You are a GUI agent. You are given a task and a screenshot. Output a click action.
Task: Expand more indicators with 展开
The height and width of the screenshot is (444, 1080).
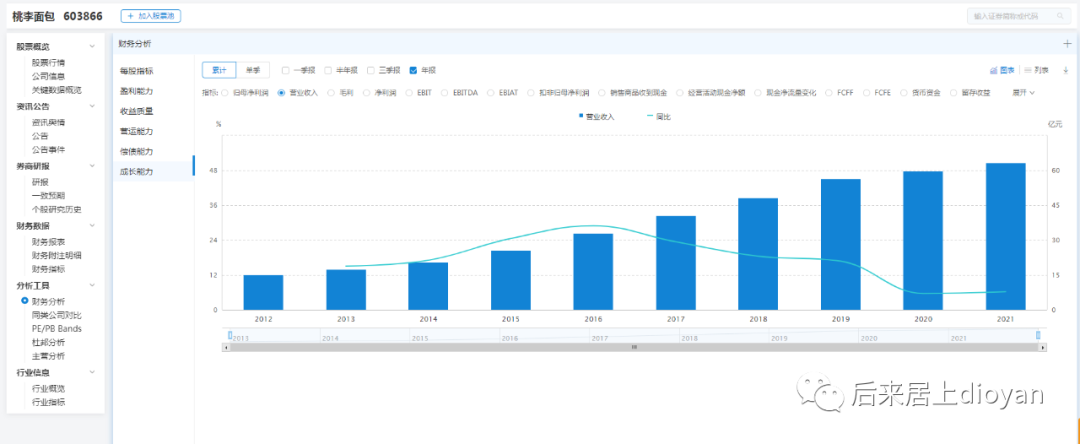click(x=1023, y=92)
